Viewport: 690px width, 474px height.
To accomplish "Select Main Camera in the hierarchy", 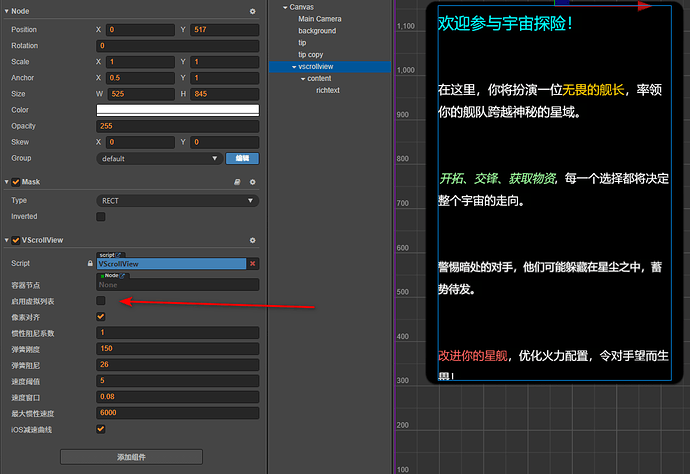I will 319,19.
